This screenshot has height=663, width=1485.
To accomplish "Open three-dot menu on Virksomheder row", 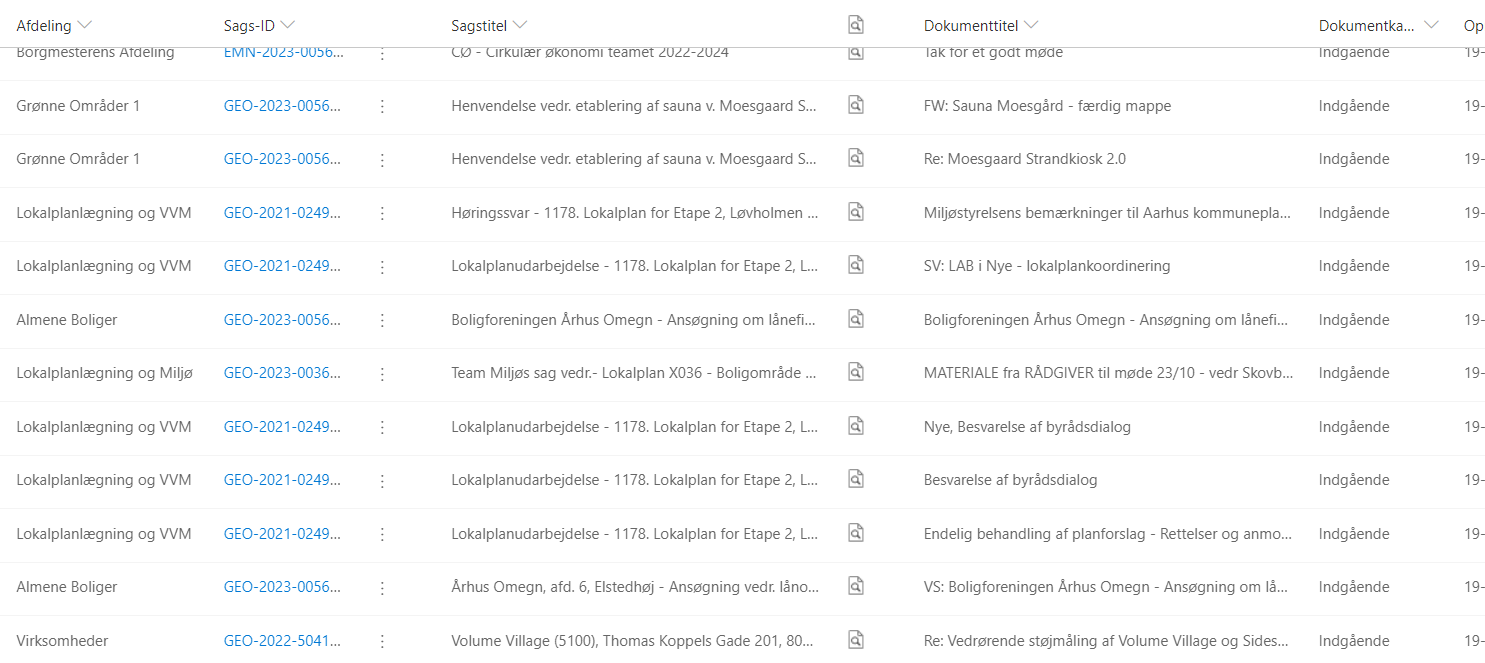I will pos(382,641).
